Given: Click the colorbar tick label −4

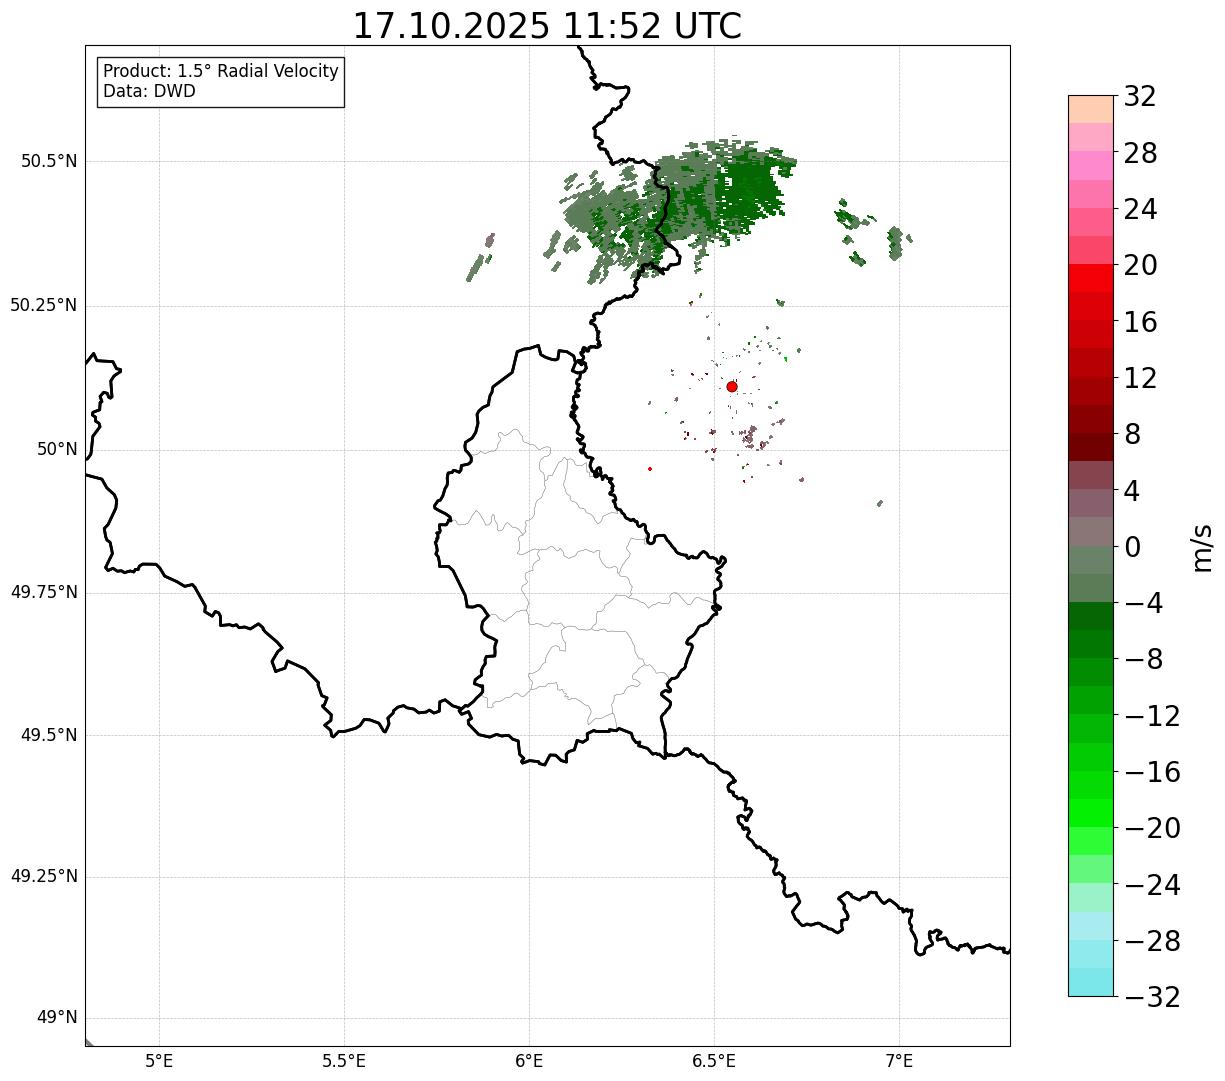Looking at the screenshot, I should [1144, 603].
